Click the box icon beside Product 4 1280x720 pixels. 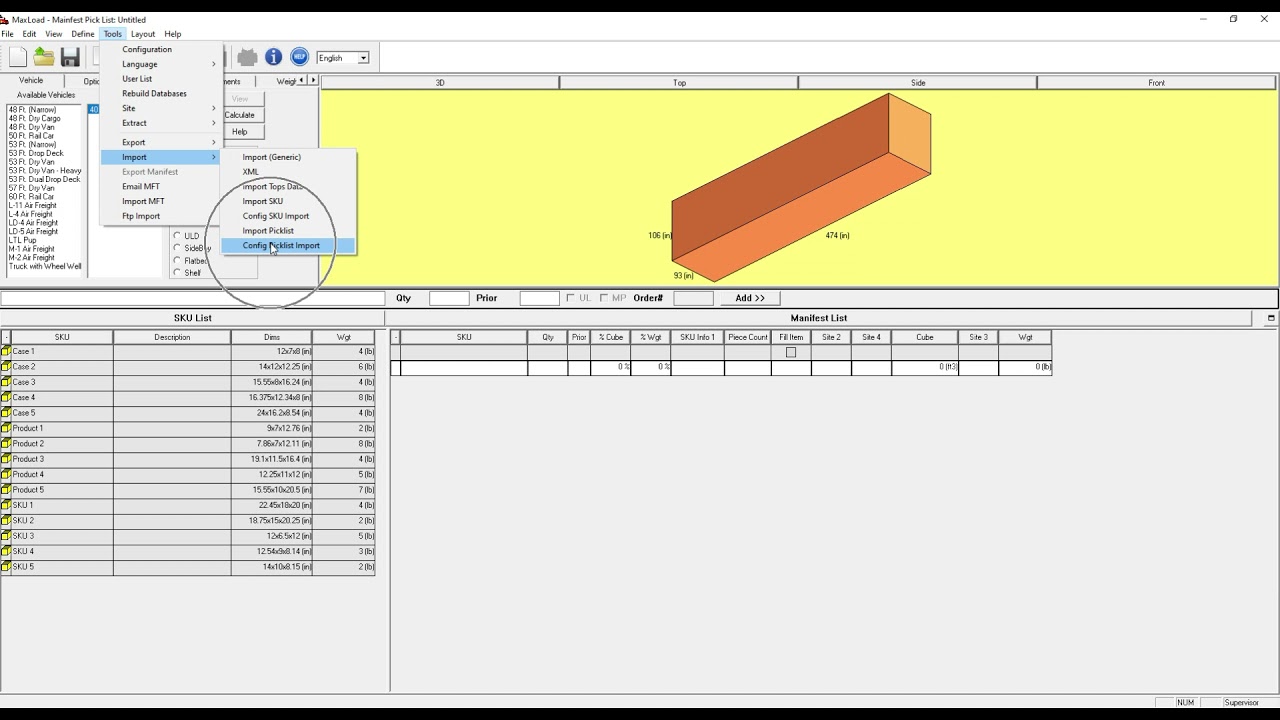pos(6,474)
